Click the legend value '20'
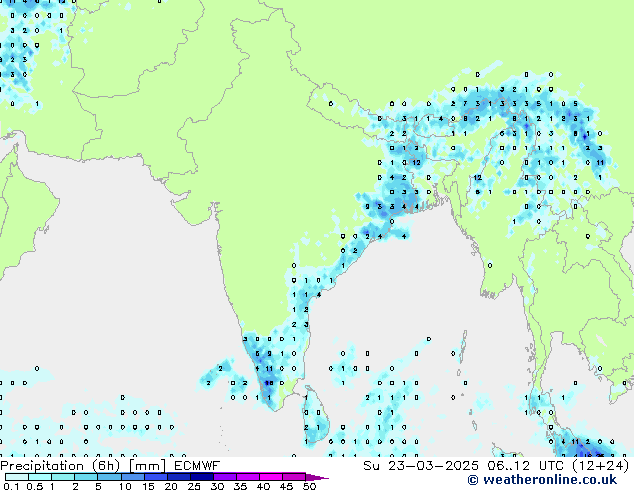 tap(171, 486)
